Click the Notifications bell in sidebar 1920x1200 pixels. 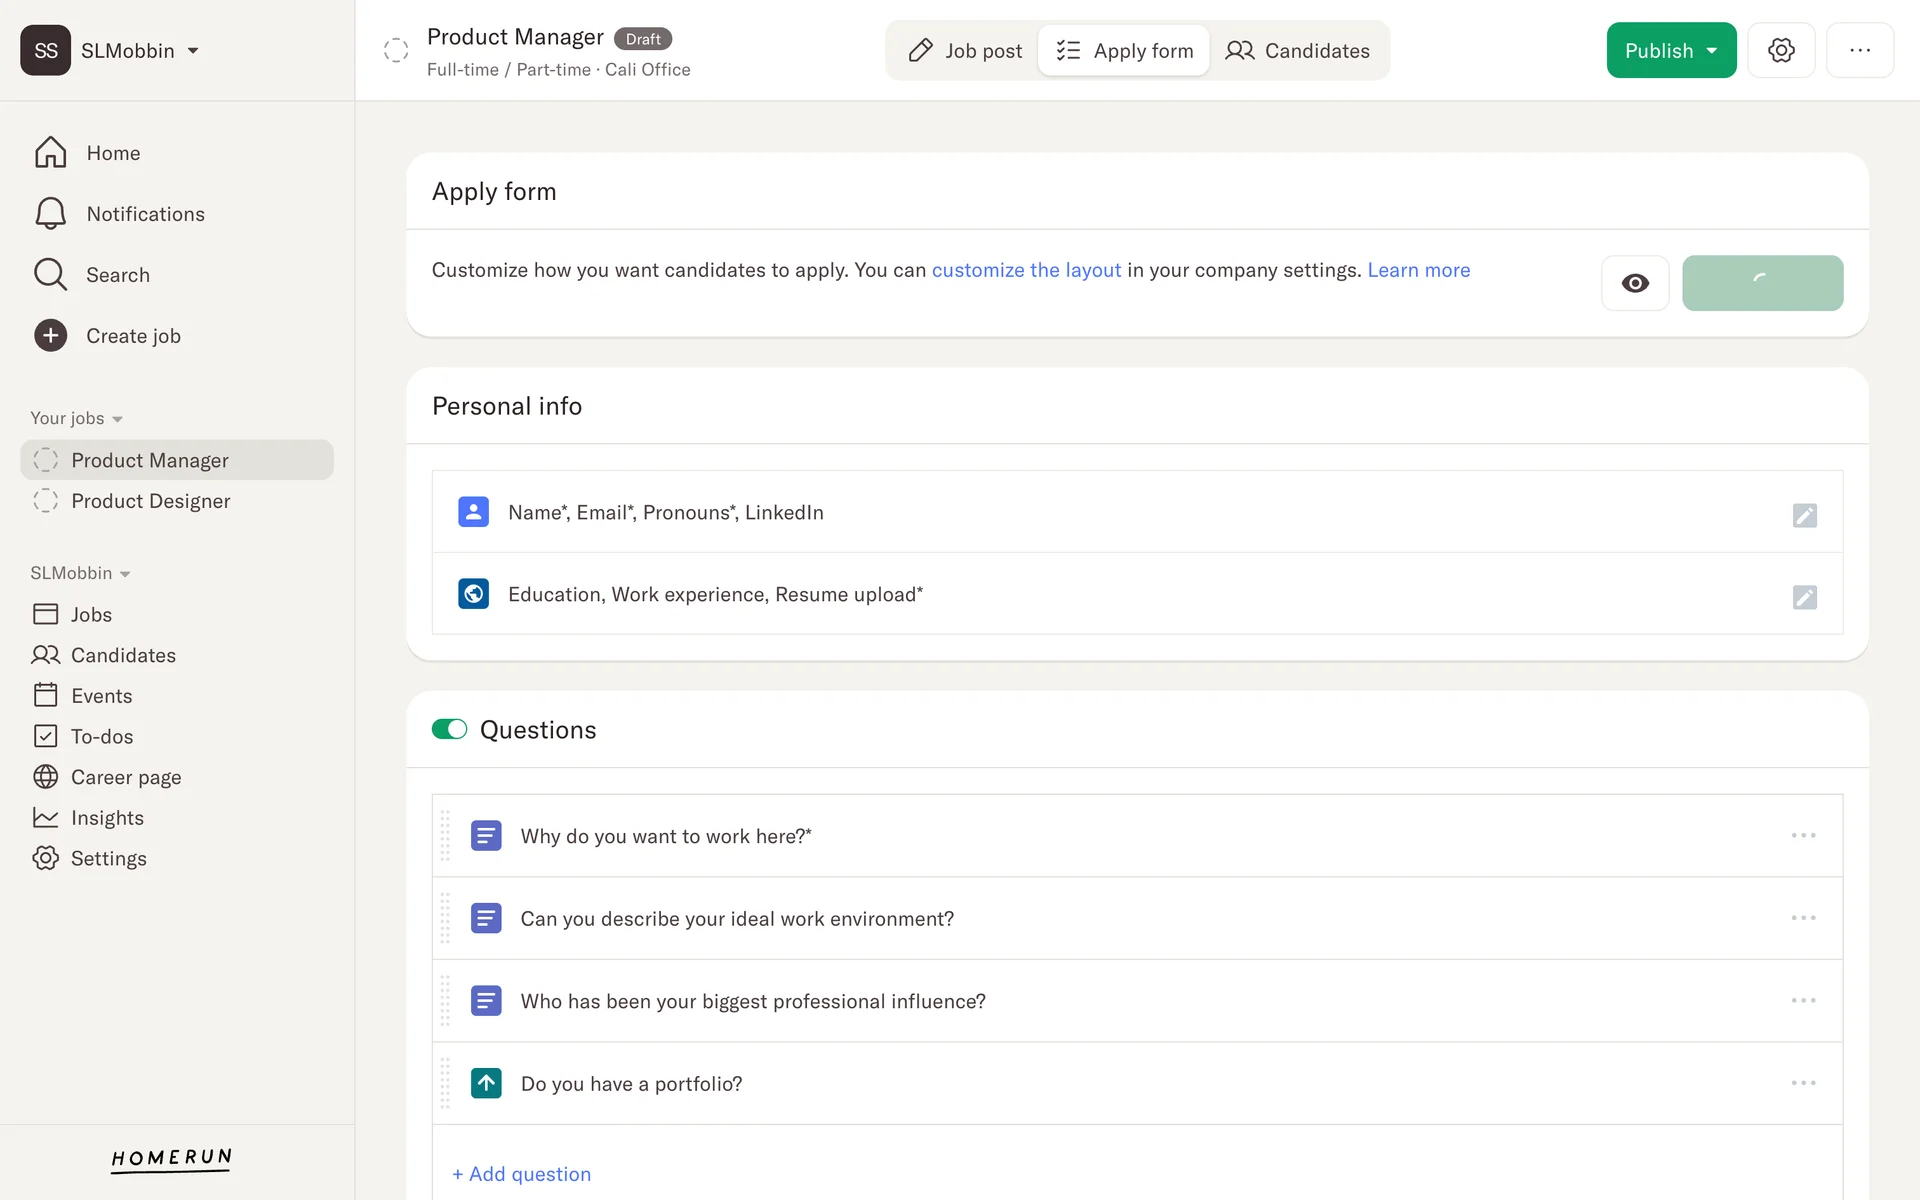(x=50, y=214)
